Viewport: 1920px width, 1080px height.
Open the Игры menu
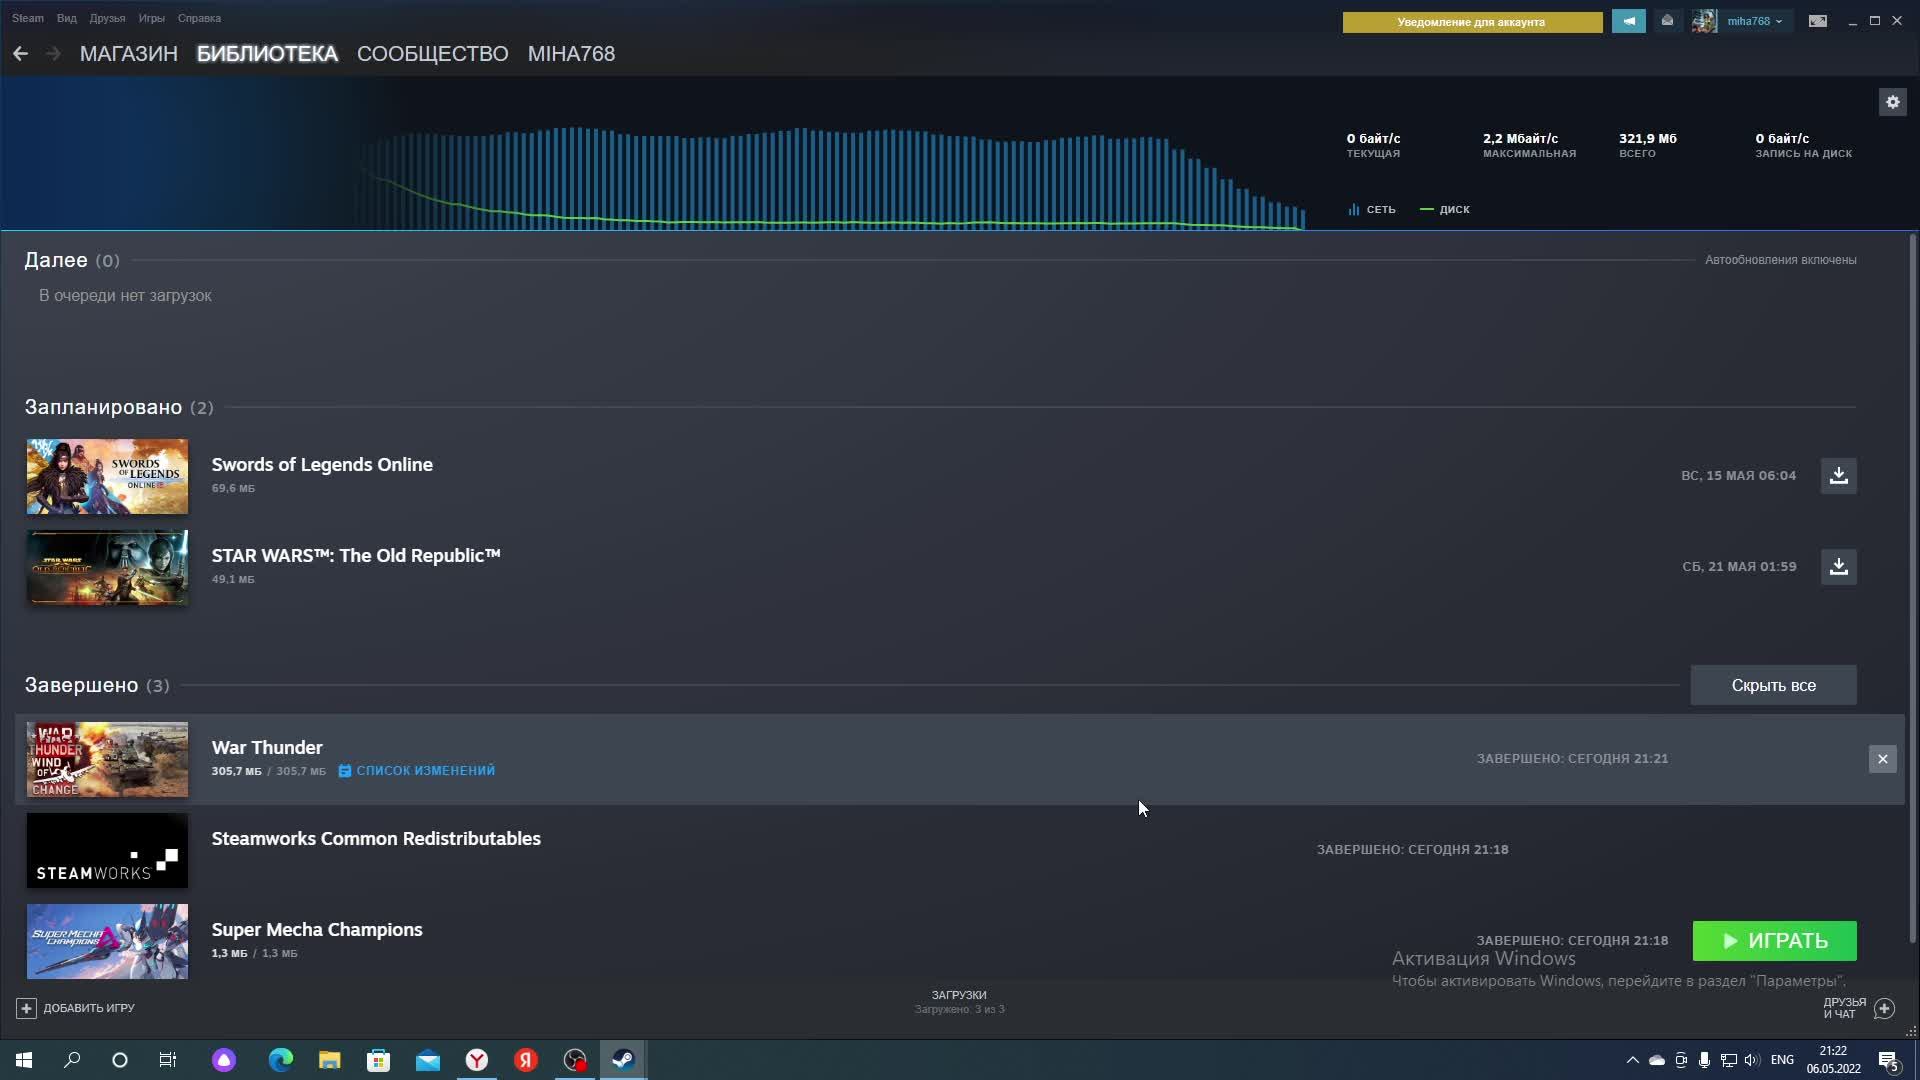click(x=151, y=18)
